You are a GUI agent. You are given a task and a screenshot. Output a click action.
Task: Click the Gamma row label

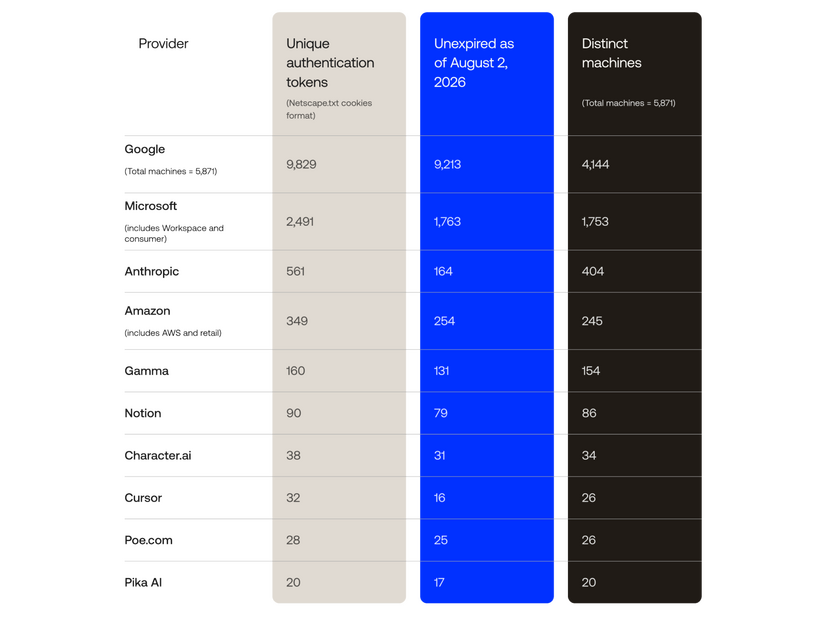(146, 371)
